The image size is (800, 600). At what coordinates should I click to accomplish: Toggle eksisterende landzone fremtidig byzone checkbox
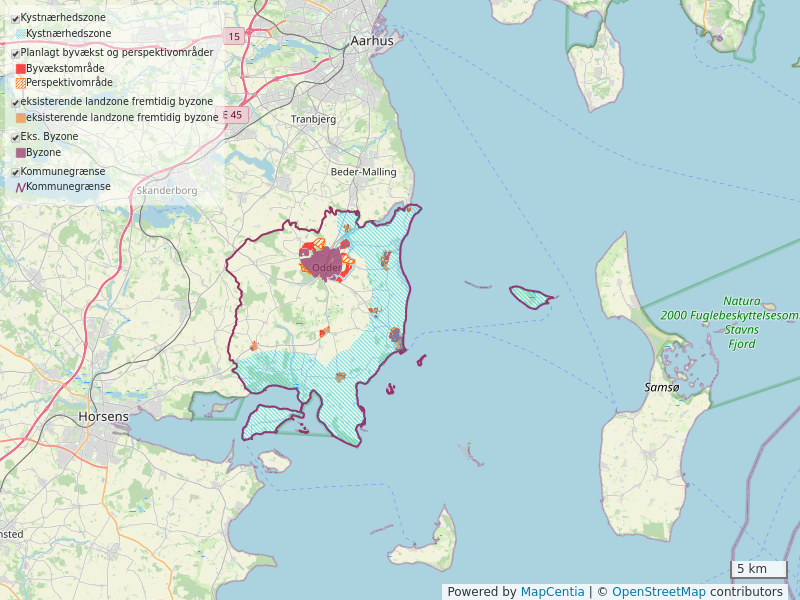pyautogui.click(x=15, y=103)
